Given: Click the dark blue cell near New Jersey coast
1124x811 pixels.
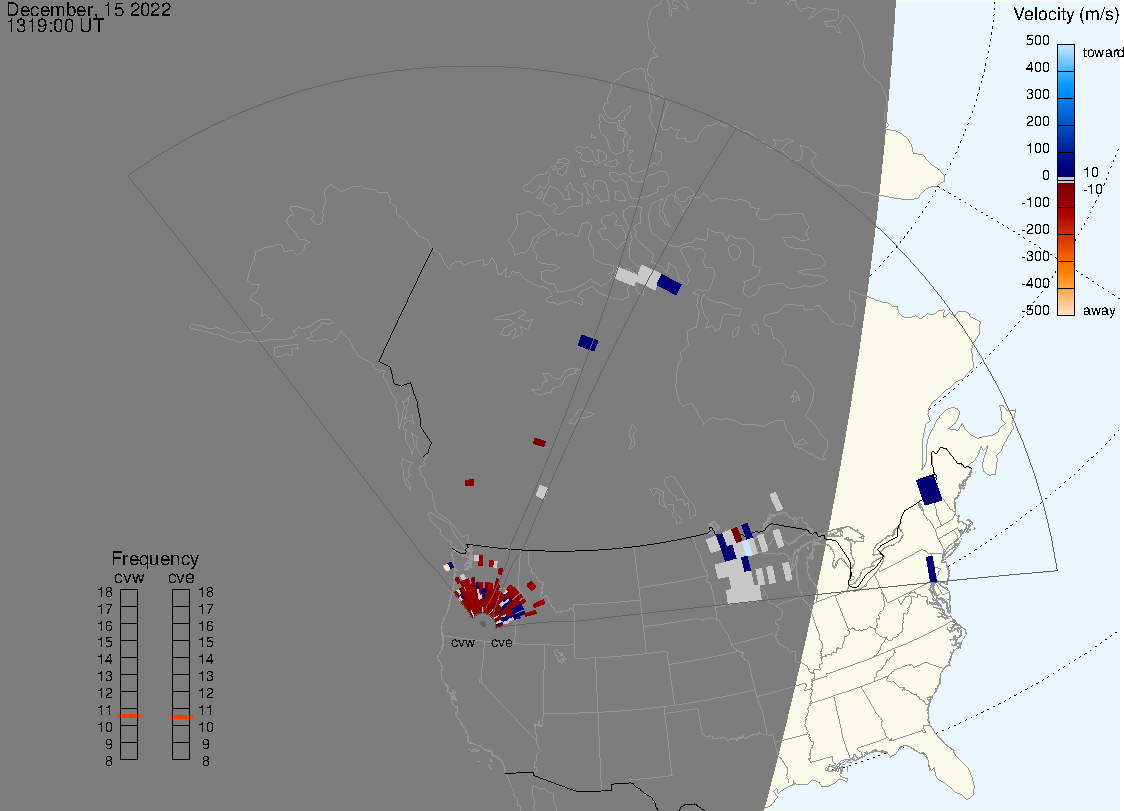Looking at the screenshot, I should click(932, 569).
